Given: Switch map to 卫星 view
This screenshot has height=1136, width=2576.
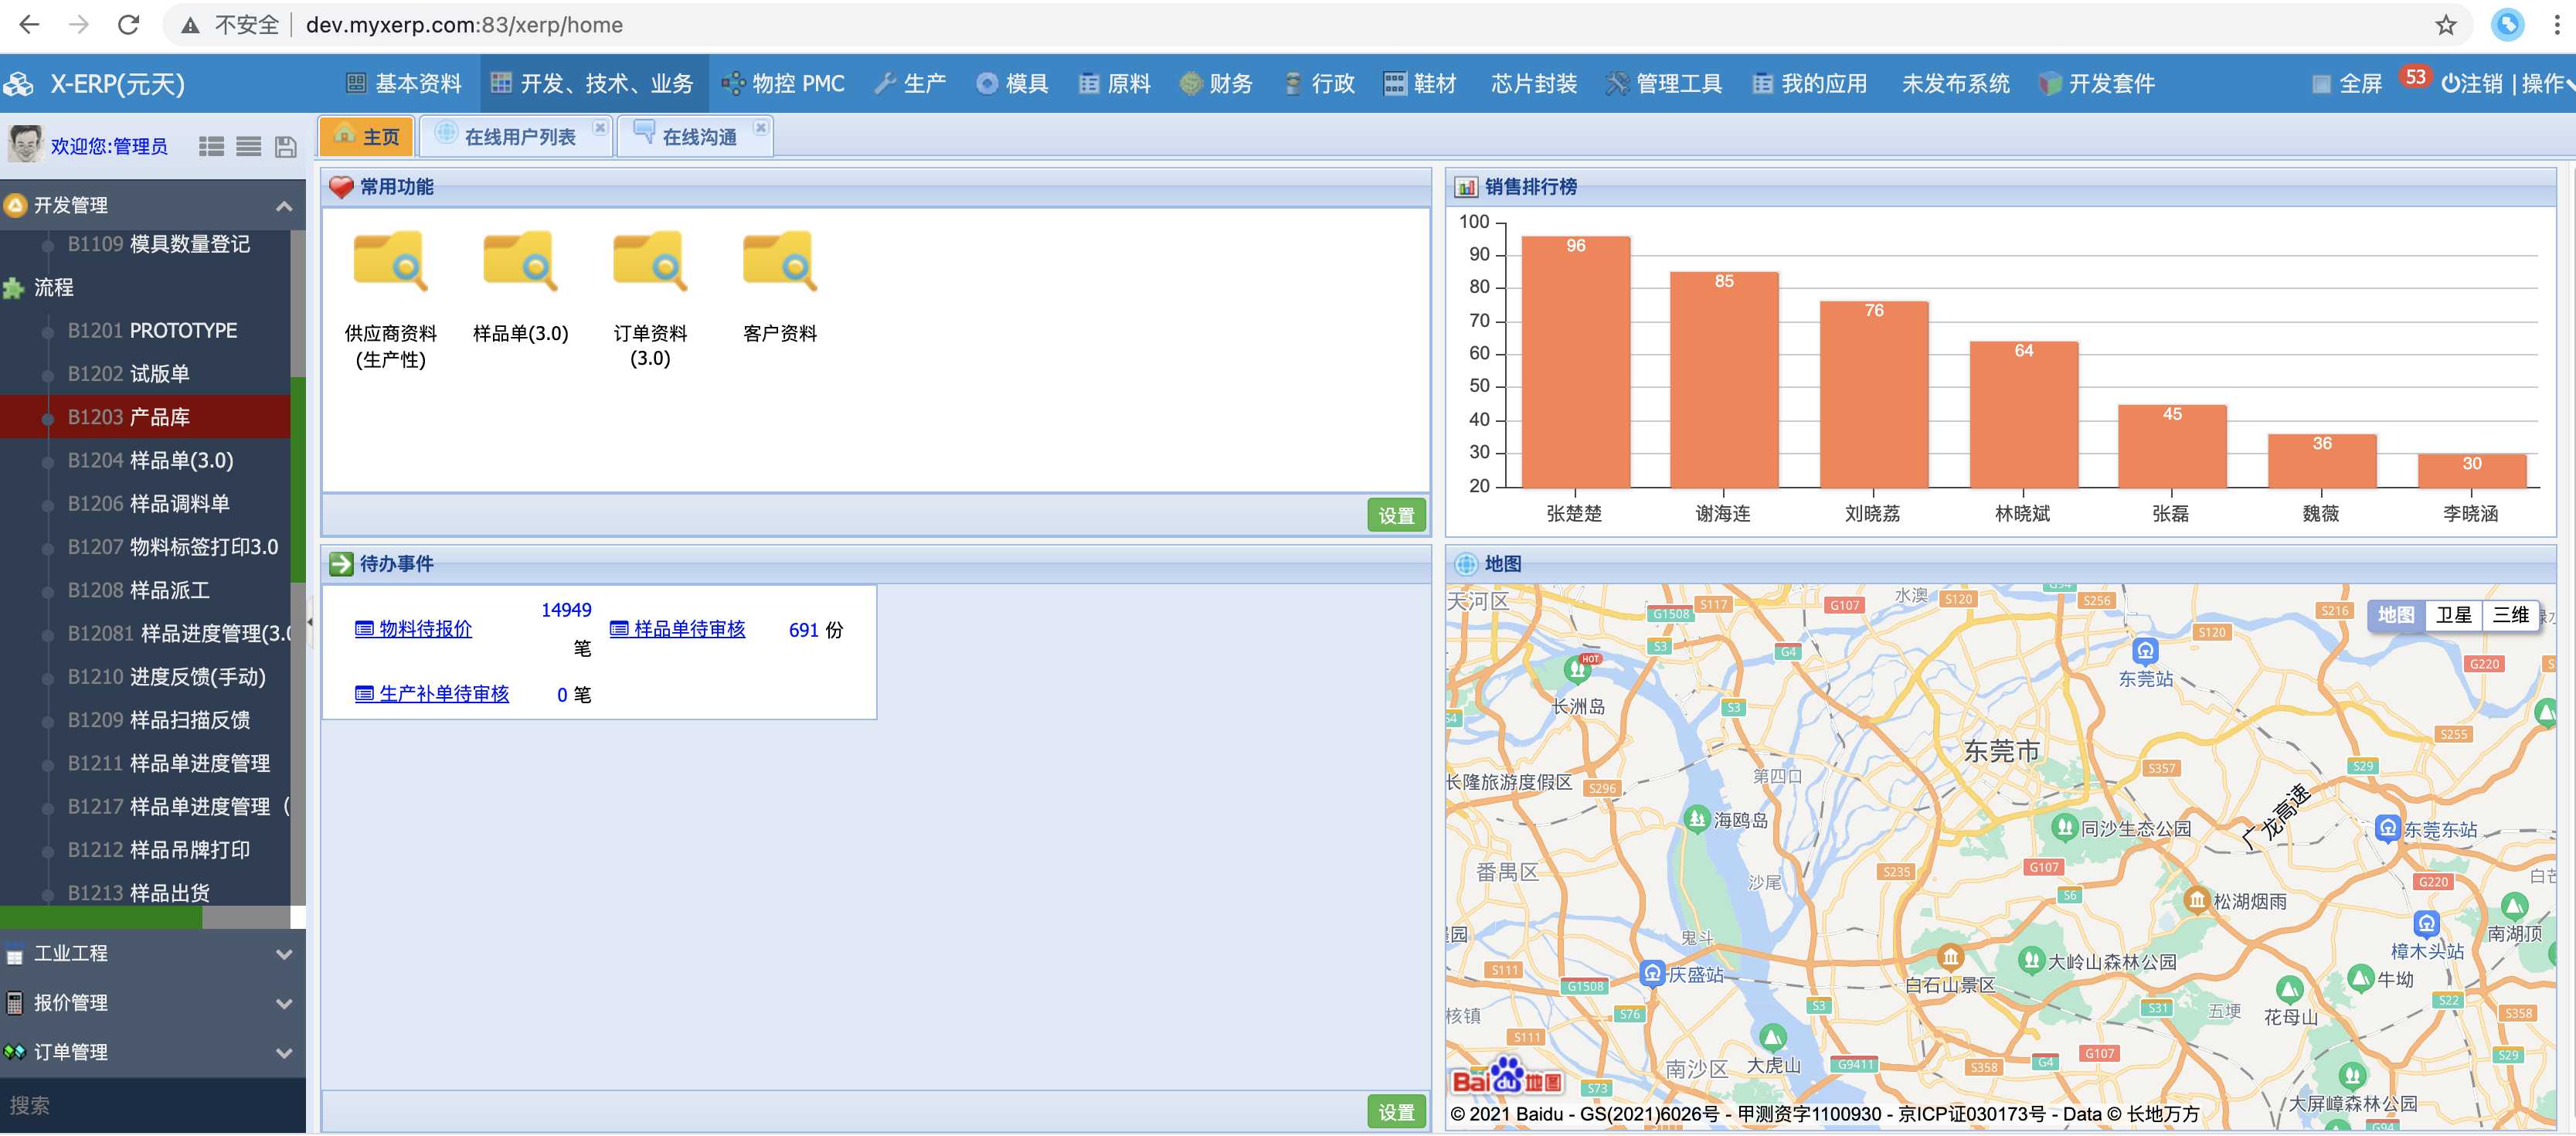Looking at the screenshot, I should tap(2453, 615).
